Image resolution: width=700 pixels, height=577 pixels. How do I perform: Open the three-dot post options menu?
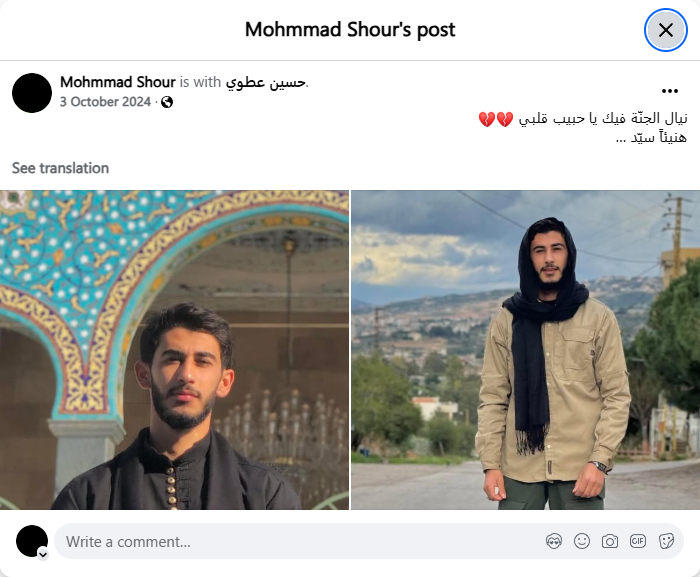pyautogui.click(x=670, y=91)
